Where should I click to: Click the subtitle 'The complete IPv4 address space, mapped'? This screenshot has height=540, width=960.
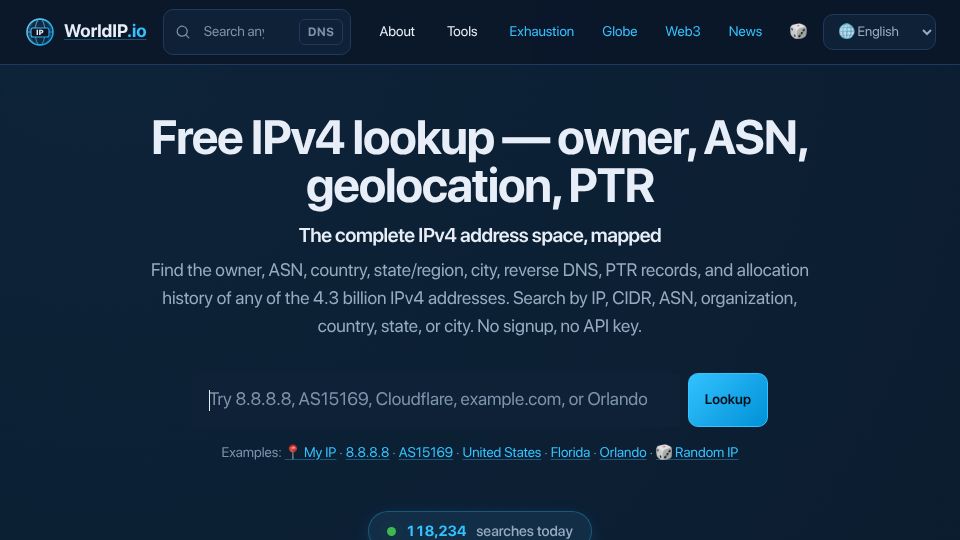(x=480, y=236)
